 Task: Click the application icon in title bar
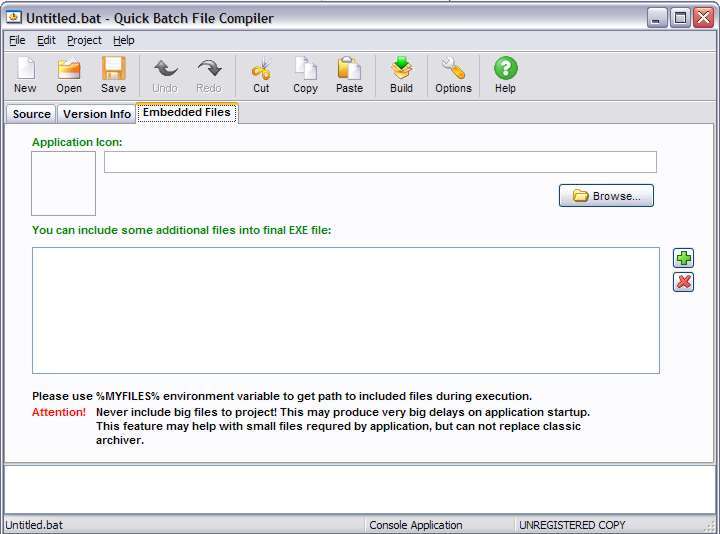(13, 17)
